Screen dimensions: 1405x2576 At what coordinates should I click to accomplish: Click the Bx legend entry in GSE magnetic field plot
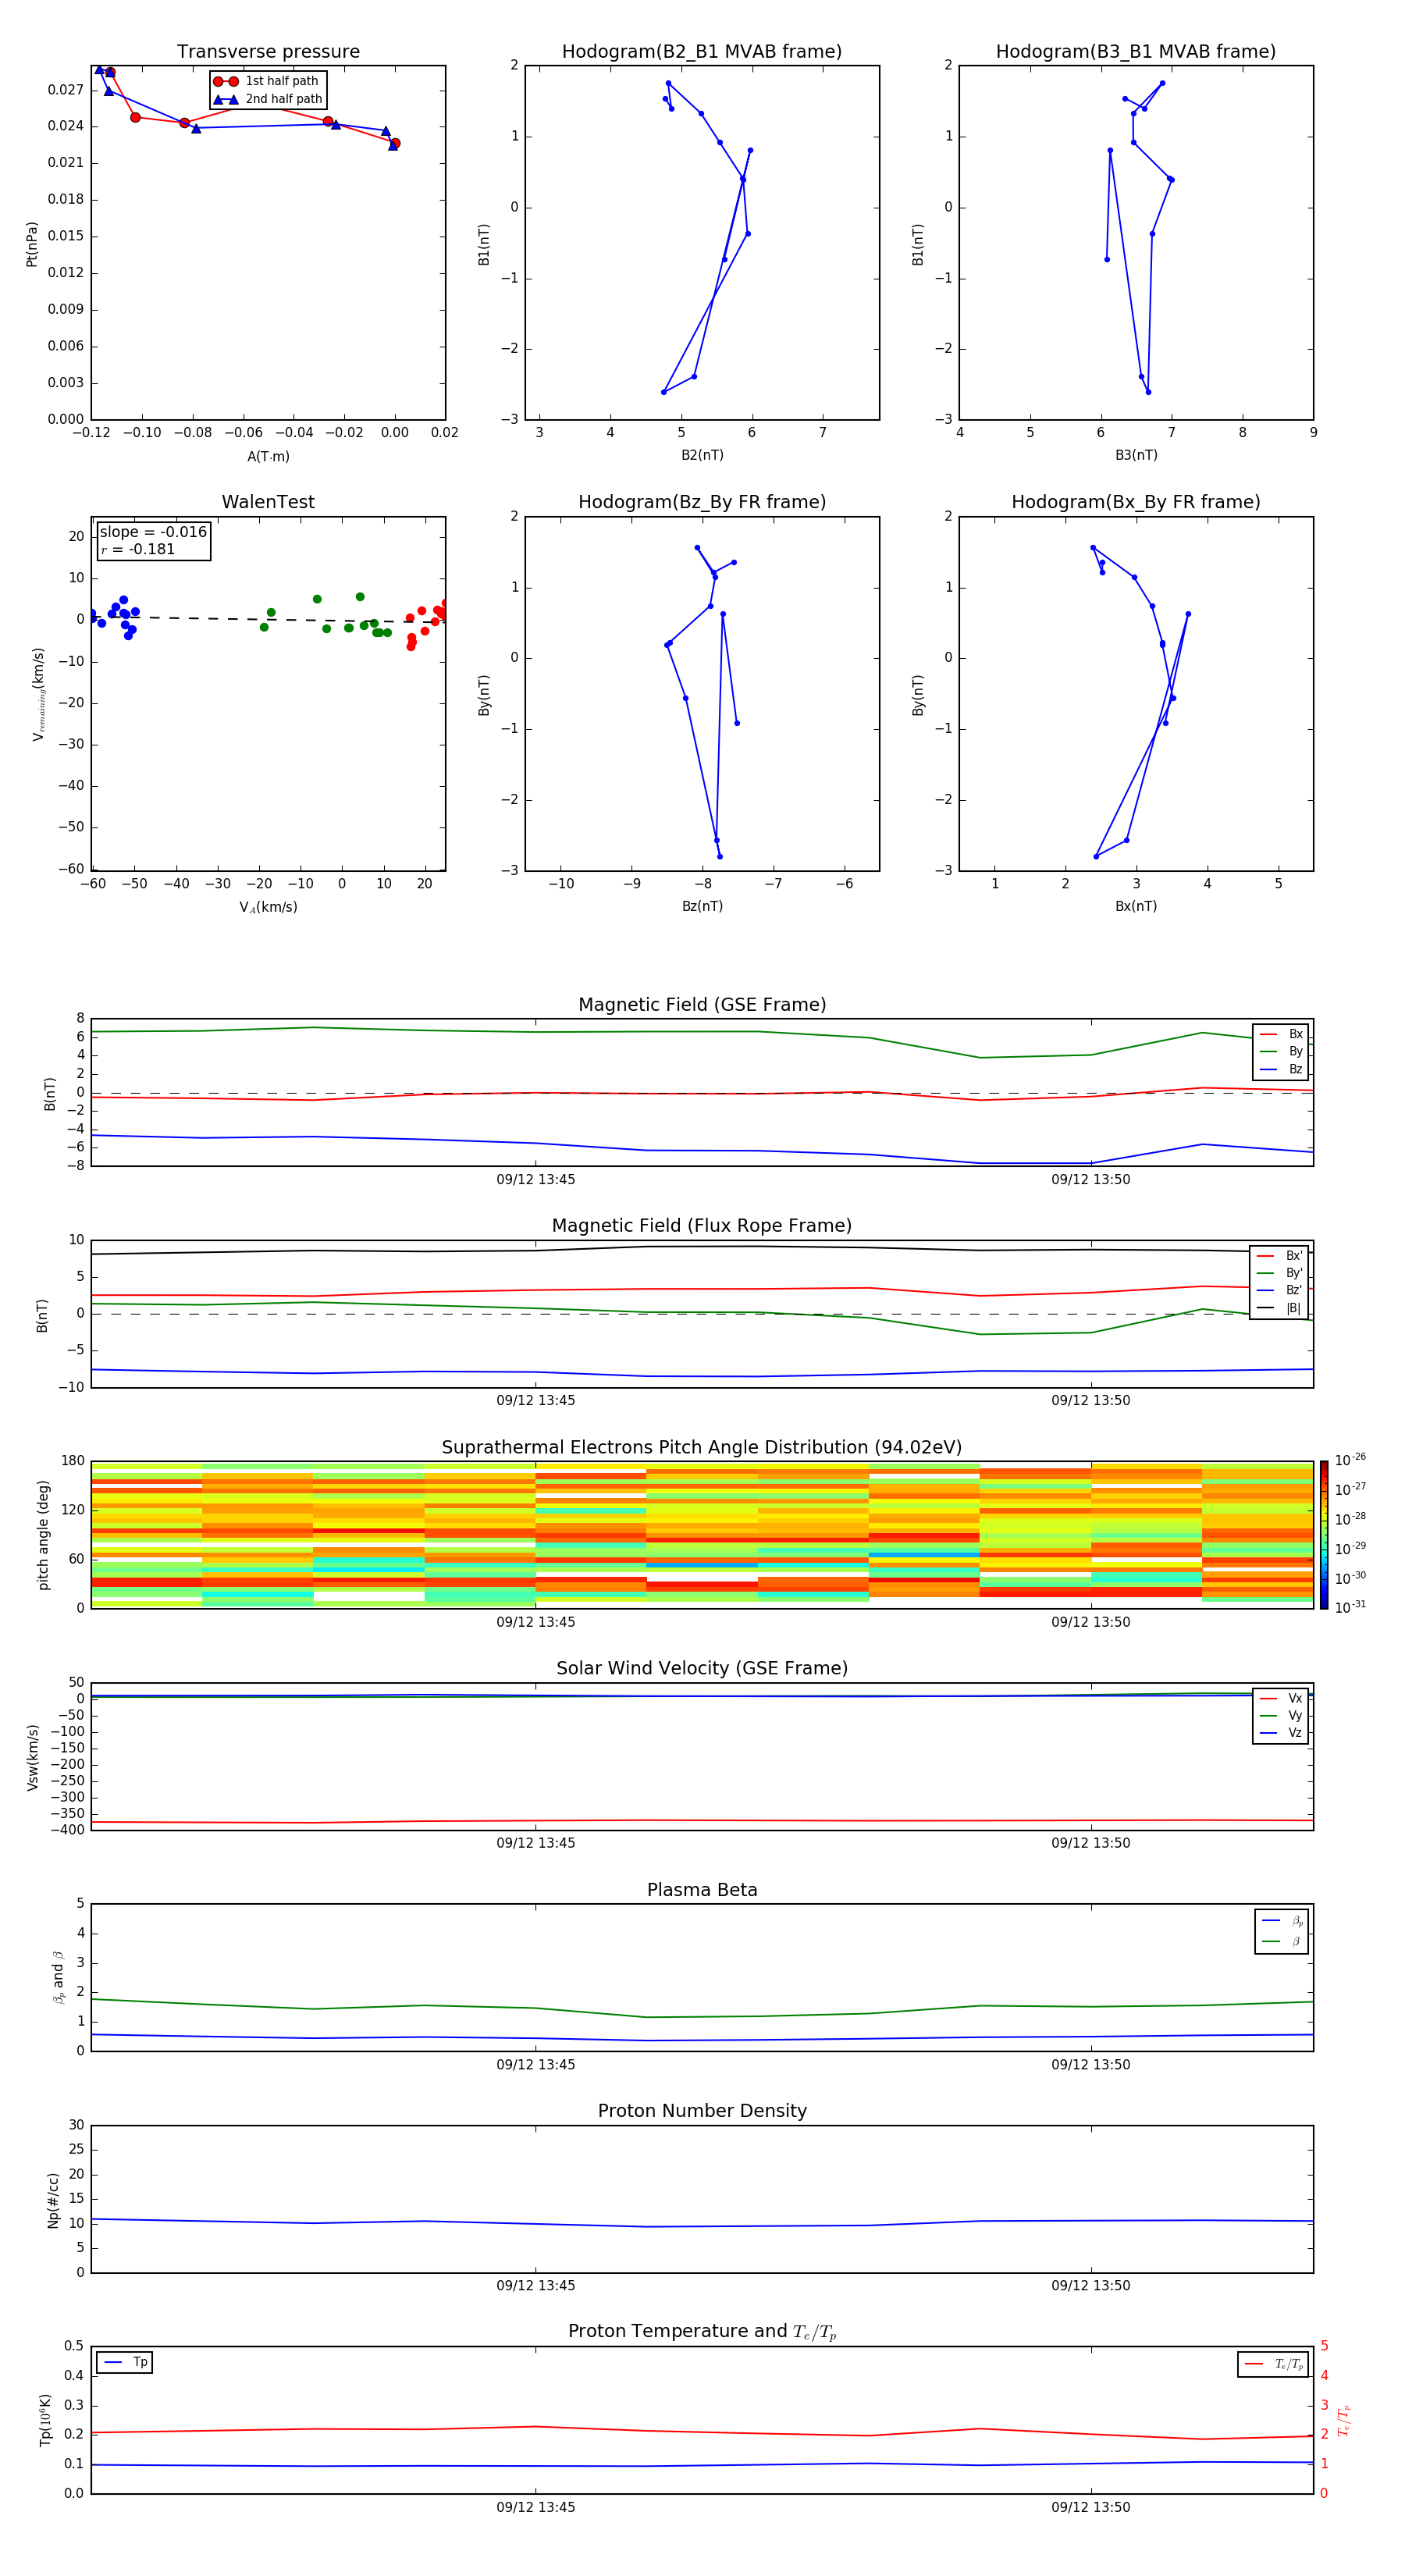click(x=1281, y=1034)
